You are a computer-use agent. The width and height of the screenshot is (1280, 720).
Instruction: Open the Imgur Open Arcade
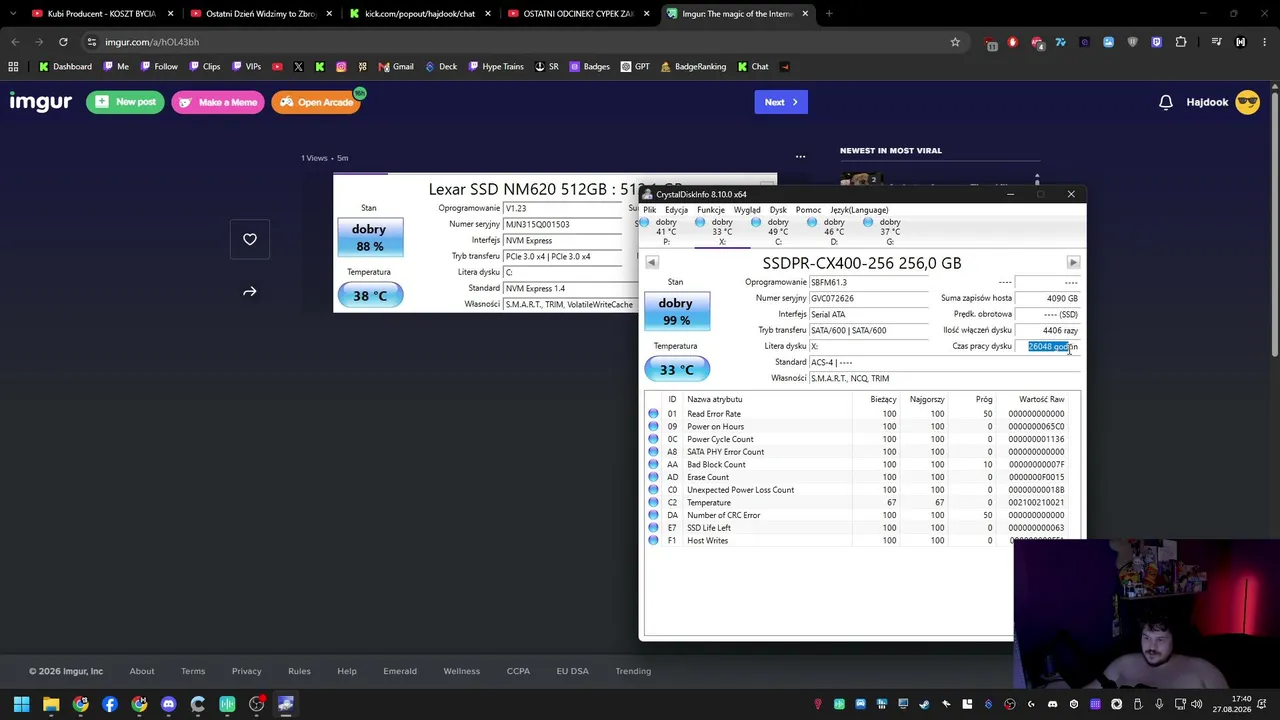tap(316, 102)
